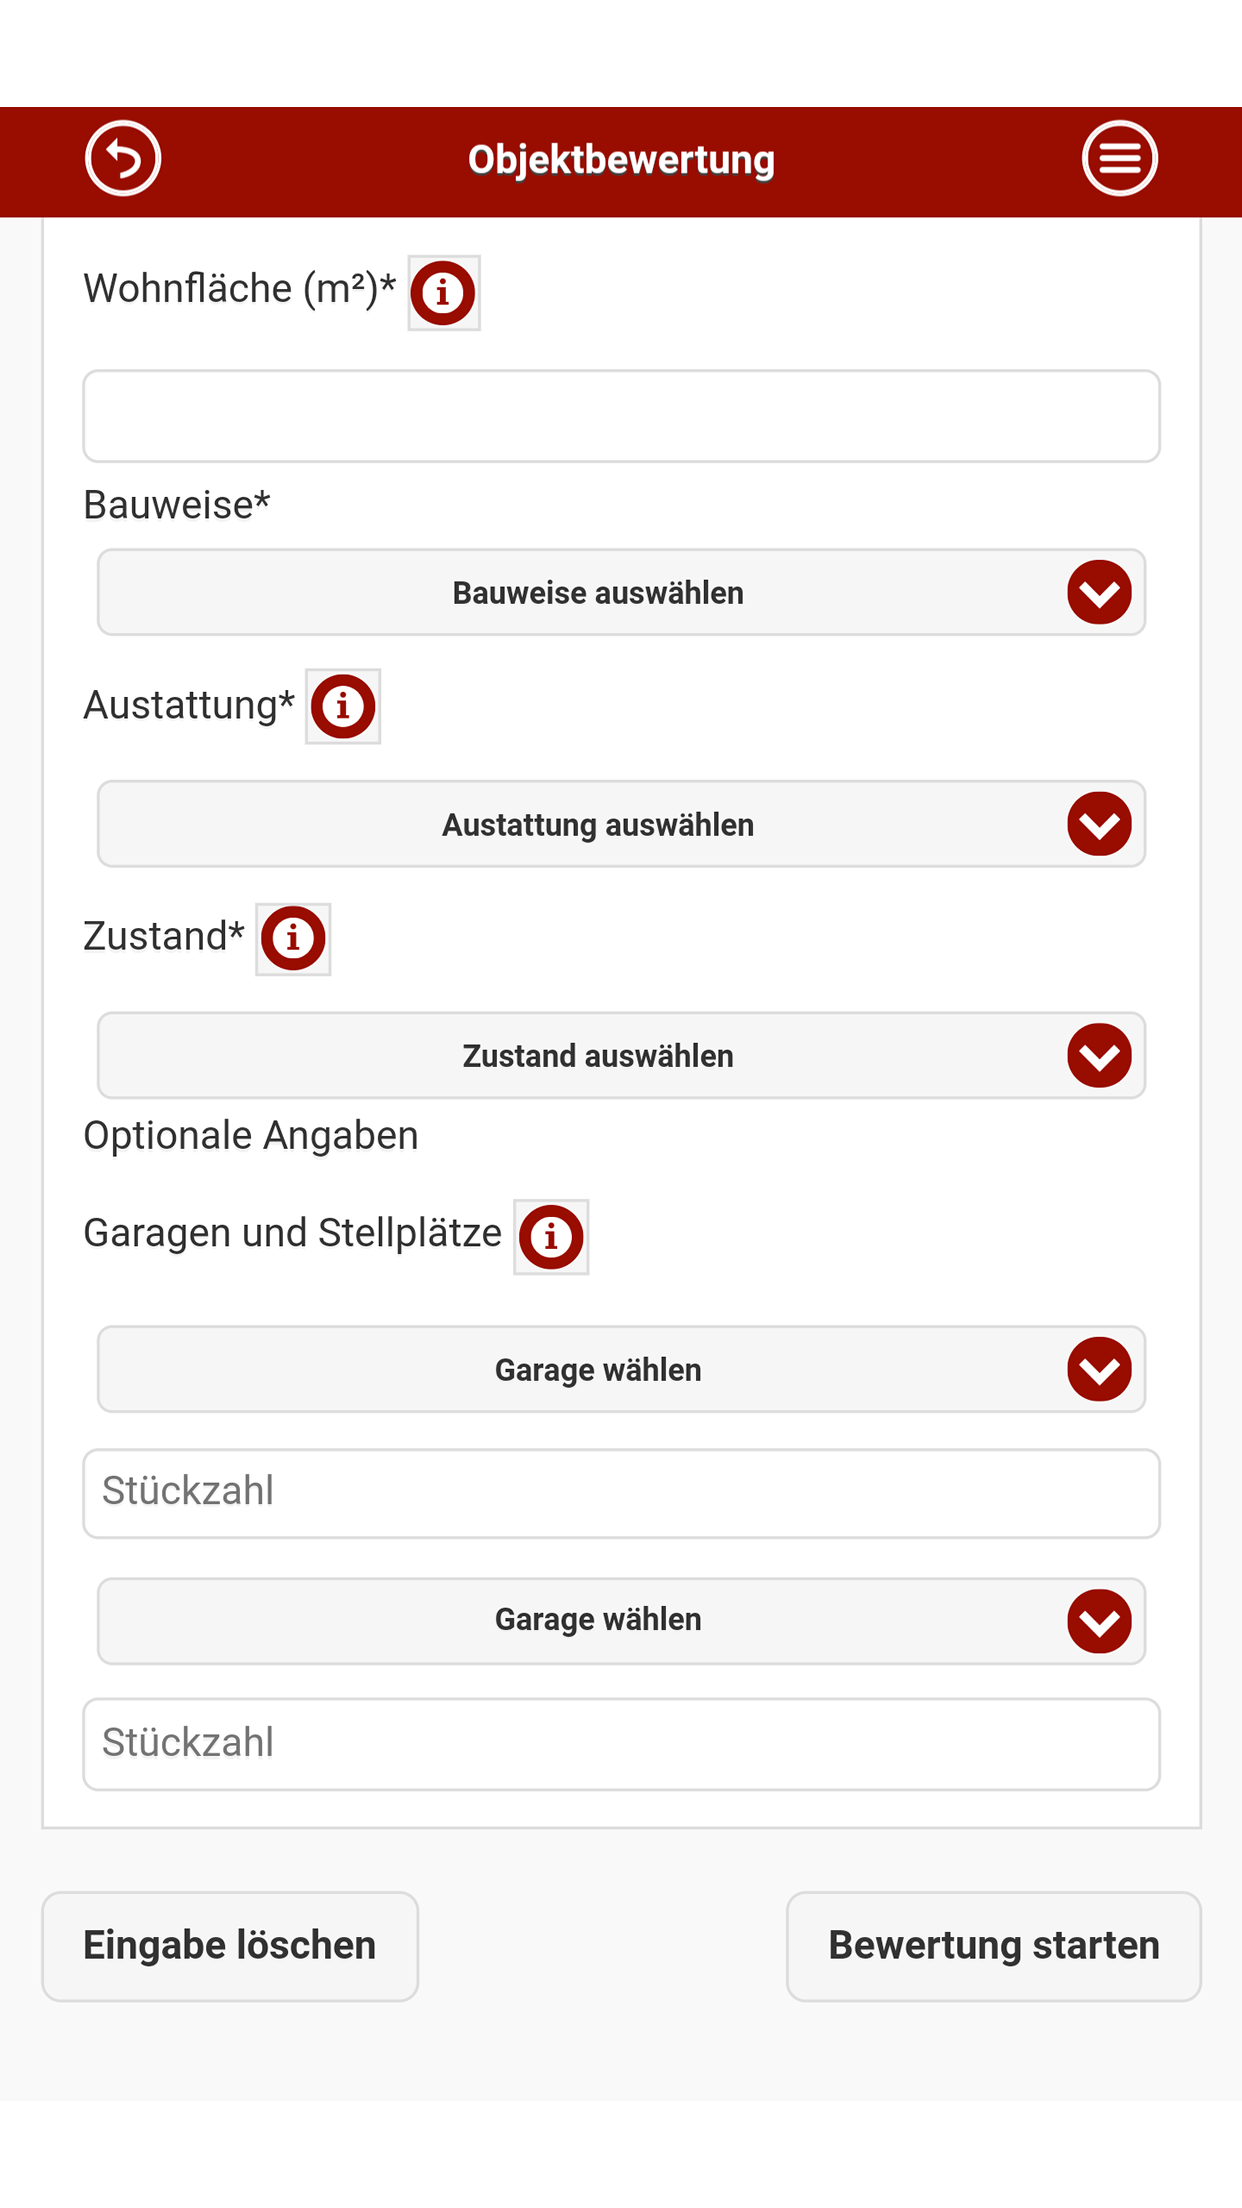This screenshot has width=1242, height=2208.
Task: Click the Bauweise dropdown arrow icon
Action: [x=1099, y=592]
